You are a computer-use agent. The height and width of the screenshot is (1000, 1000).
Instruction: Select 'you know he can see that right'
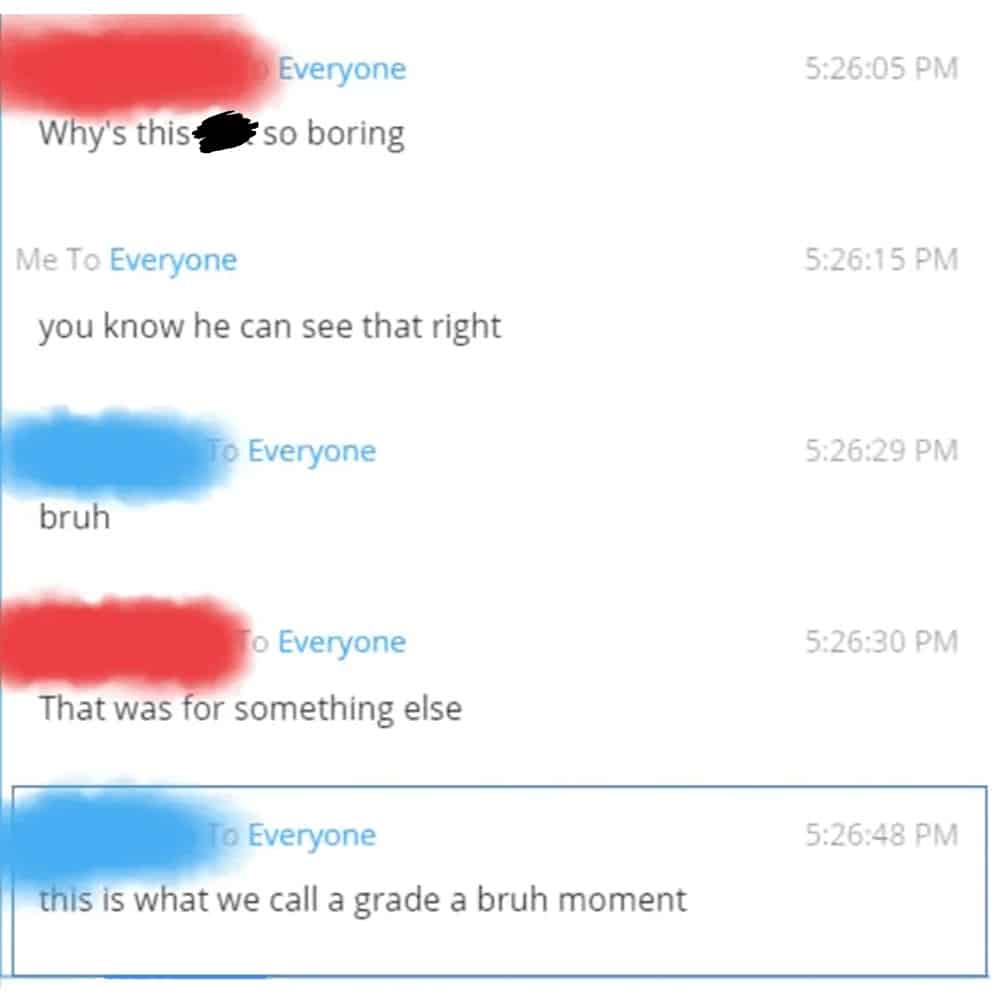click(270, 326)
